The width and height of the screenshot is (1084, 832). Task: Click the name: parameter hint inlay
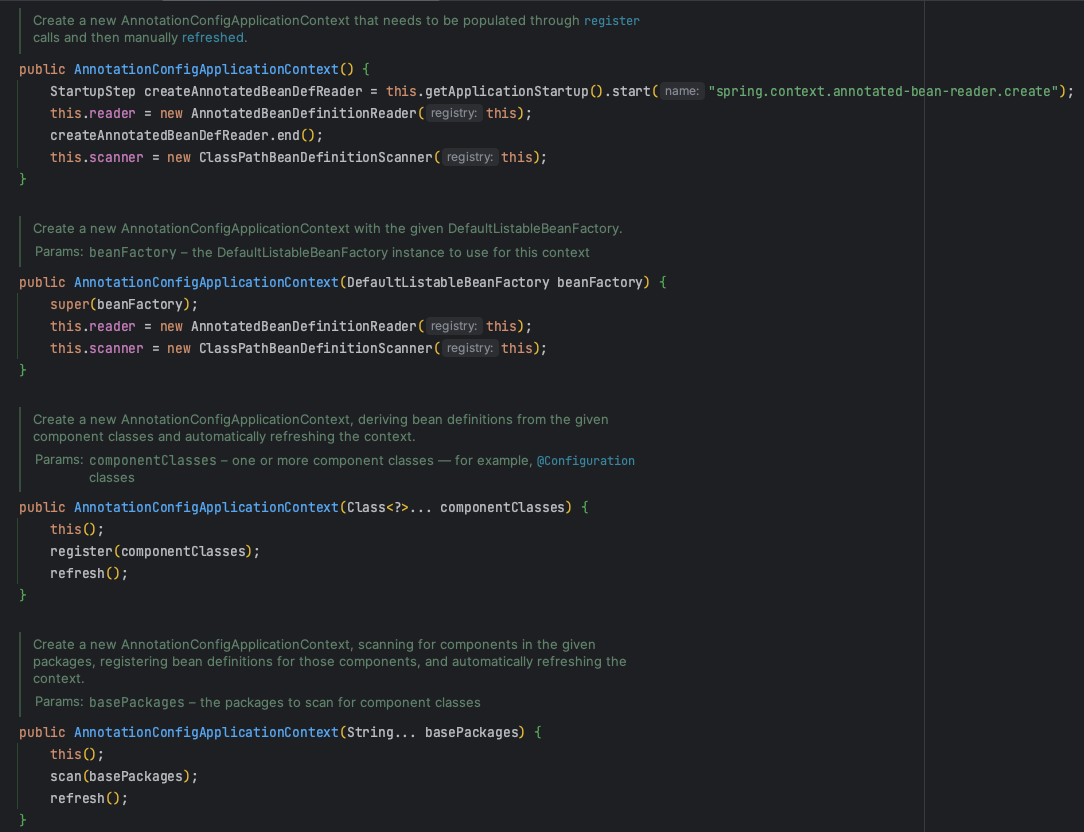click(682, 90)
